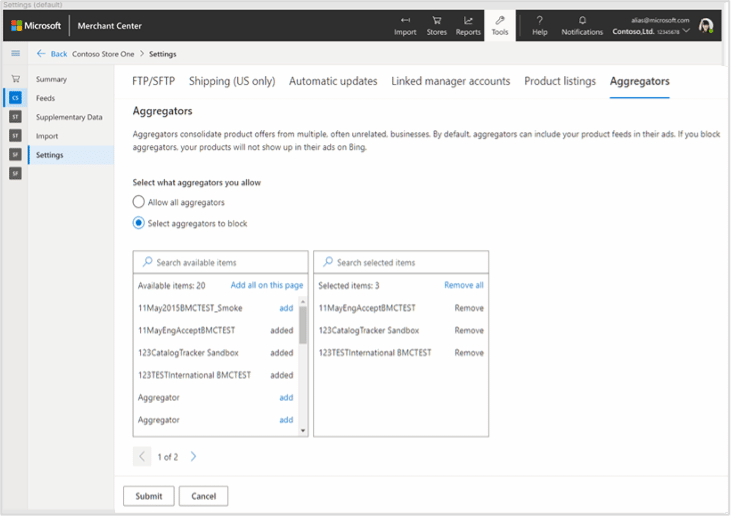
Task: Open the Stores cart icon
Action: (437, 20)
